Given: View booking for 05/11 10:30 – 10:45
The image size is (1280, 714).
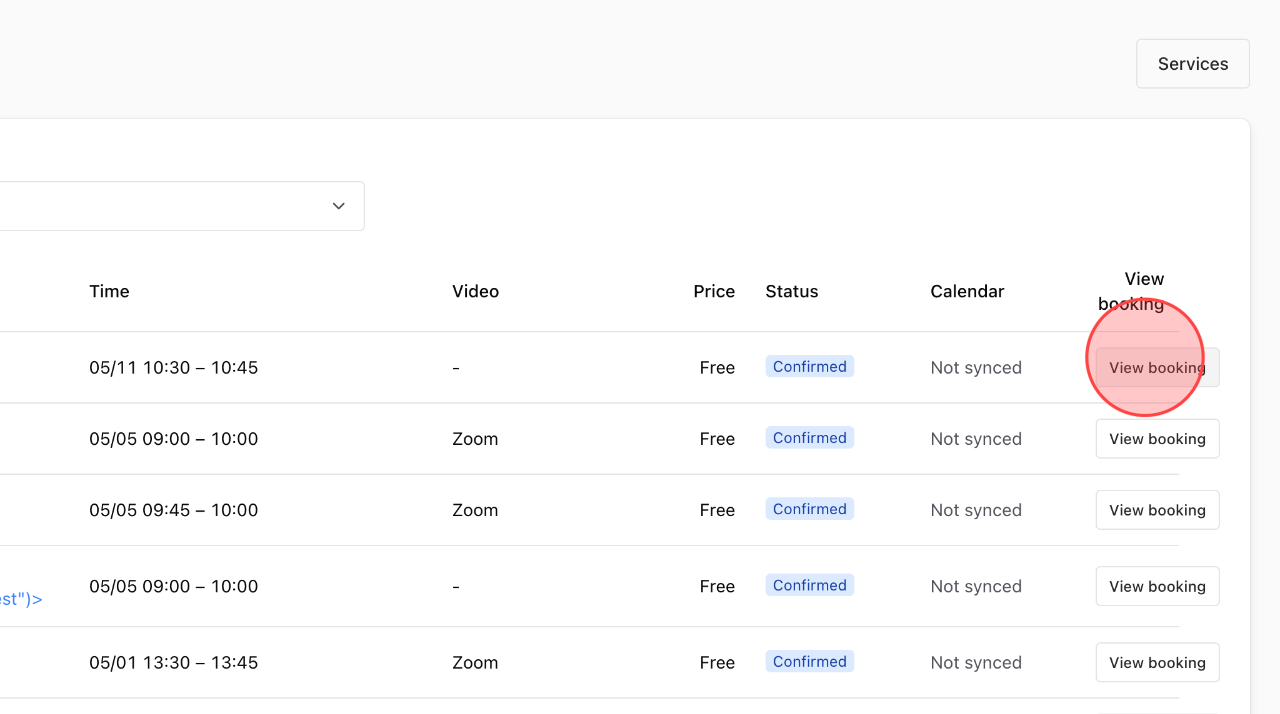Looking at the screenshot, I should tap(1157, 368).
